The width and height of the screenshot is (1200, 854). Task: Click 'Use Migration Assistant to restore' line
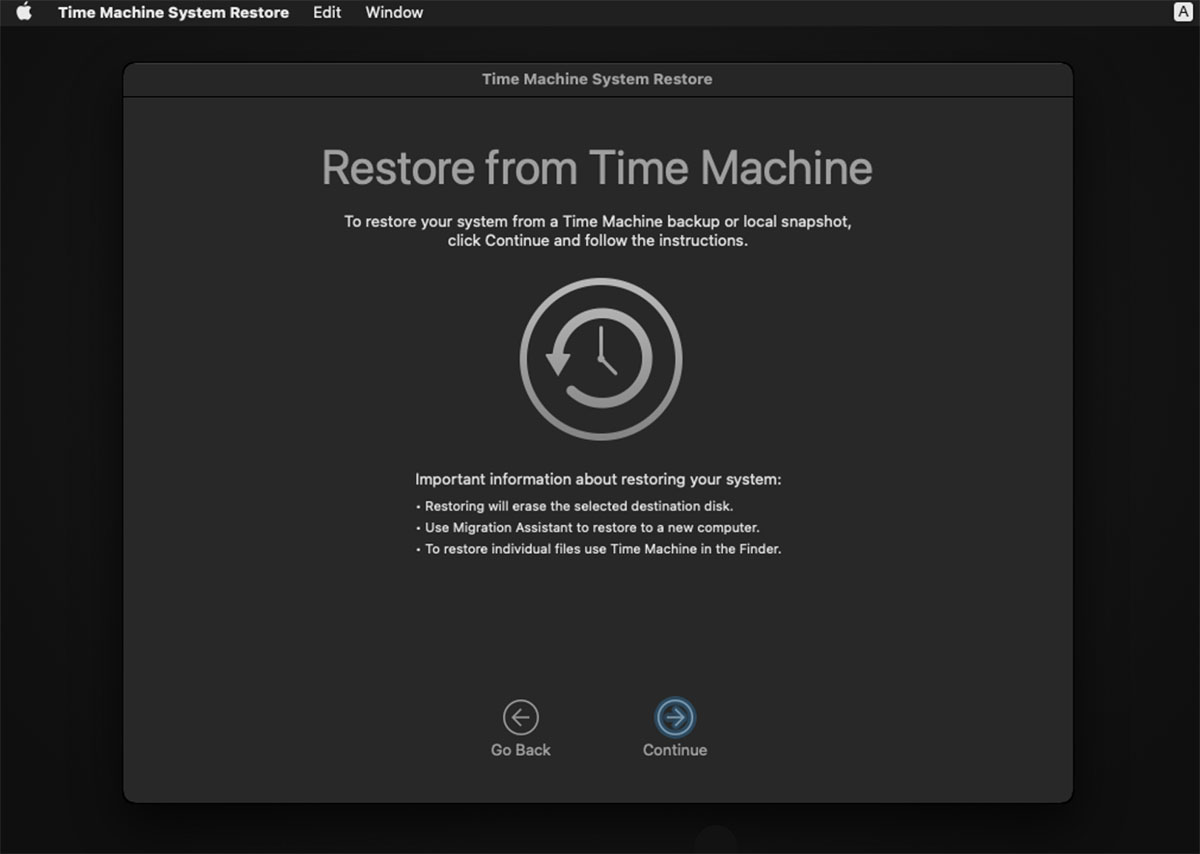588,527
